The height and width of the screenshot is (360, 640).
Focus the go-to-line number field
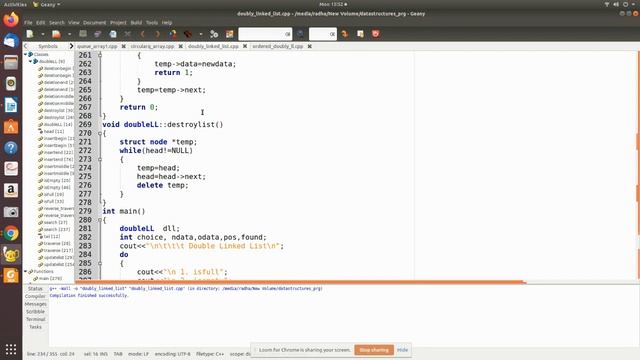[322, 34]
